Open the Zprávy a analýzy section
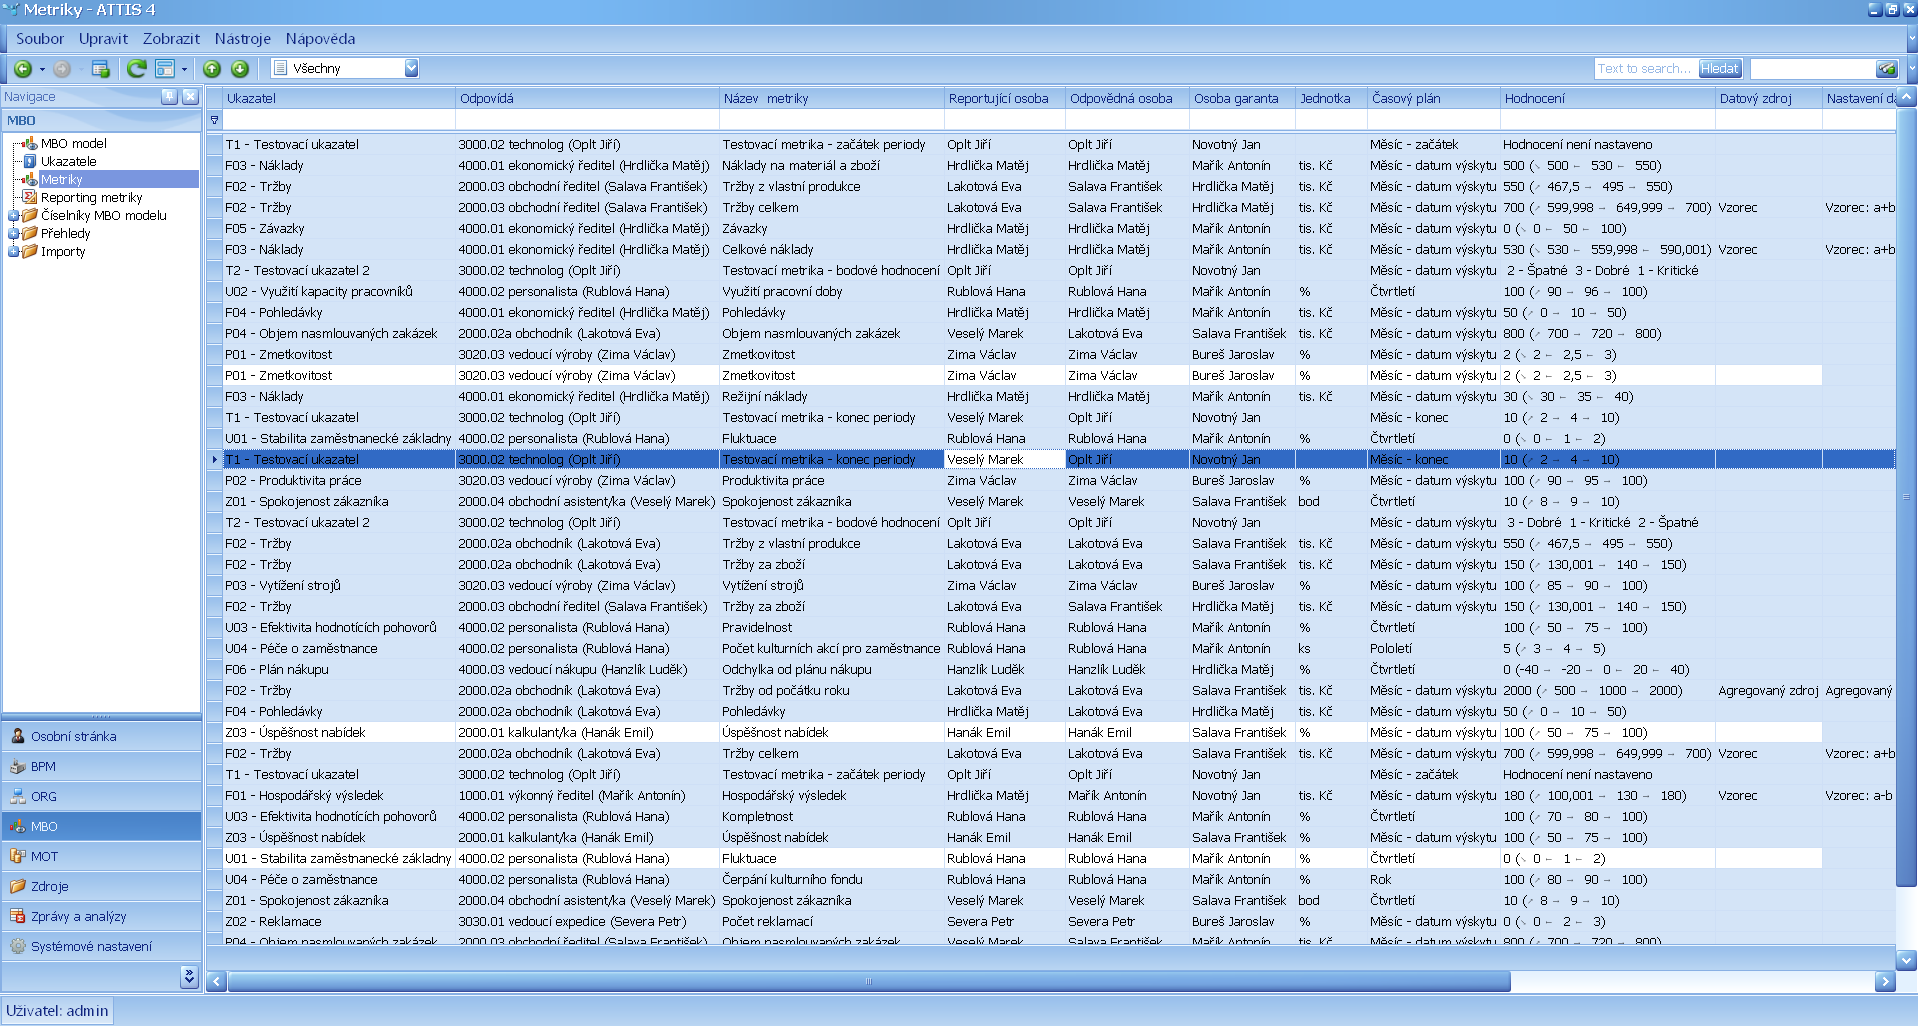Image resolution: width=1918 pixels, height=1026 pixels. pos(101,916)
